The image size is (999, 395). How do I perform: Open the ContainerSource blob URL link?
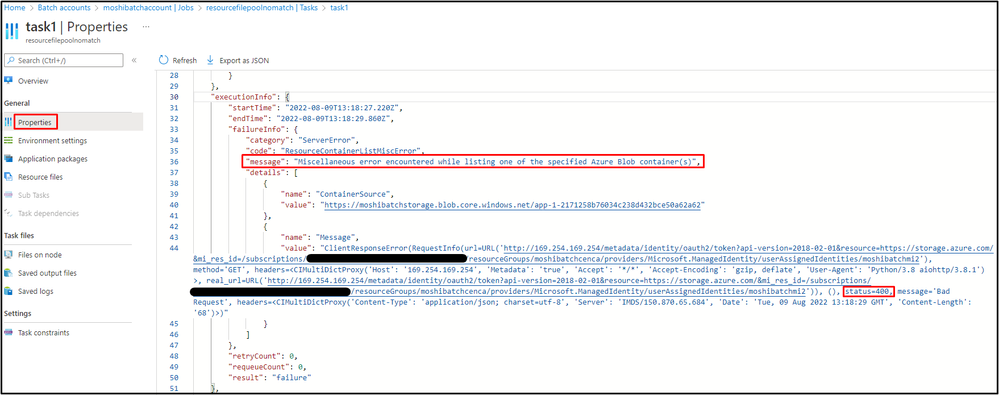[x=512, y=205]
